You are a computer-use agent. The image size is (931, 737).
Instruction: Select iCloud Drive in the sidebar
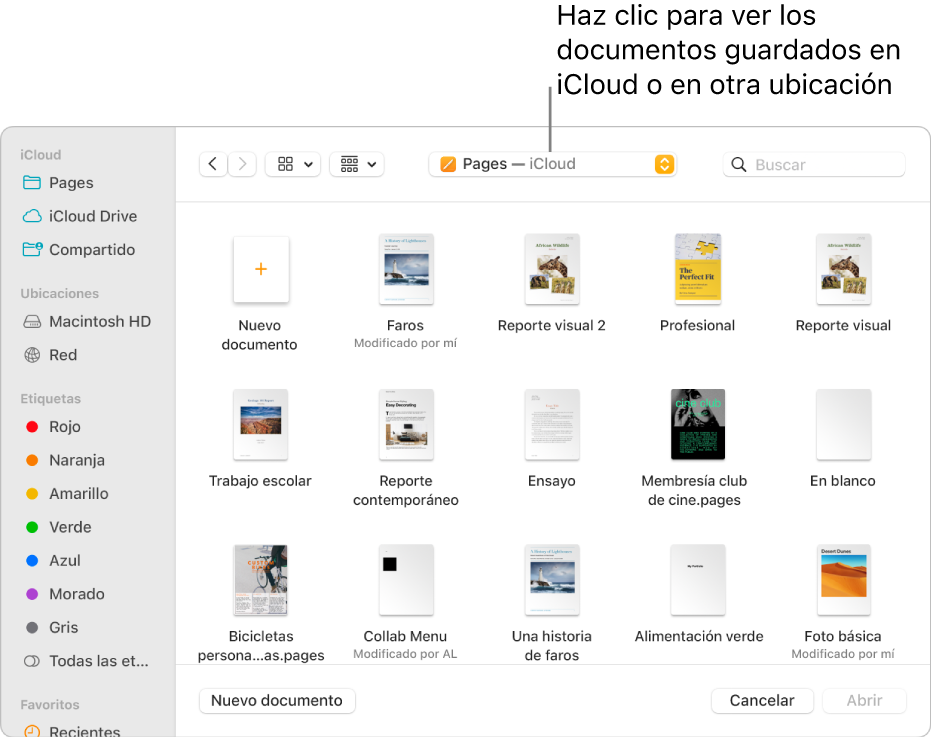tap(80, 216)
